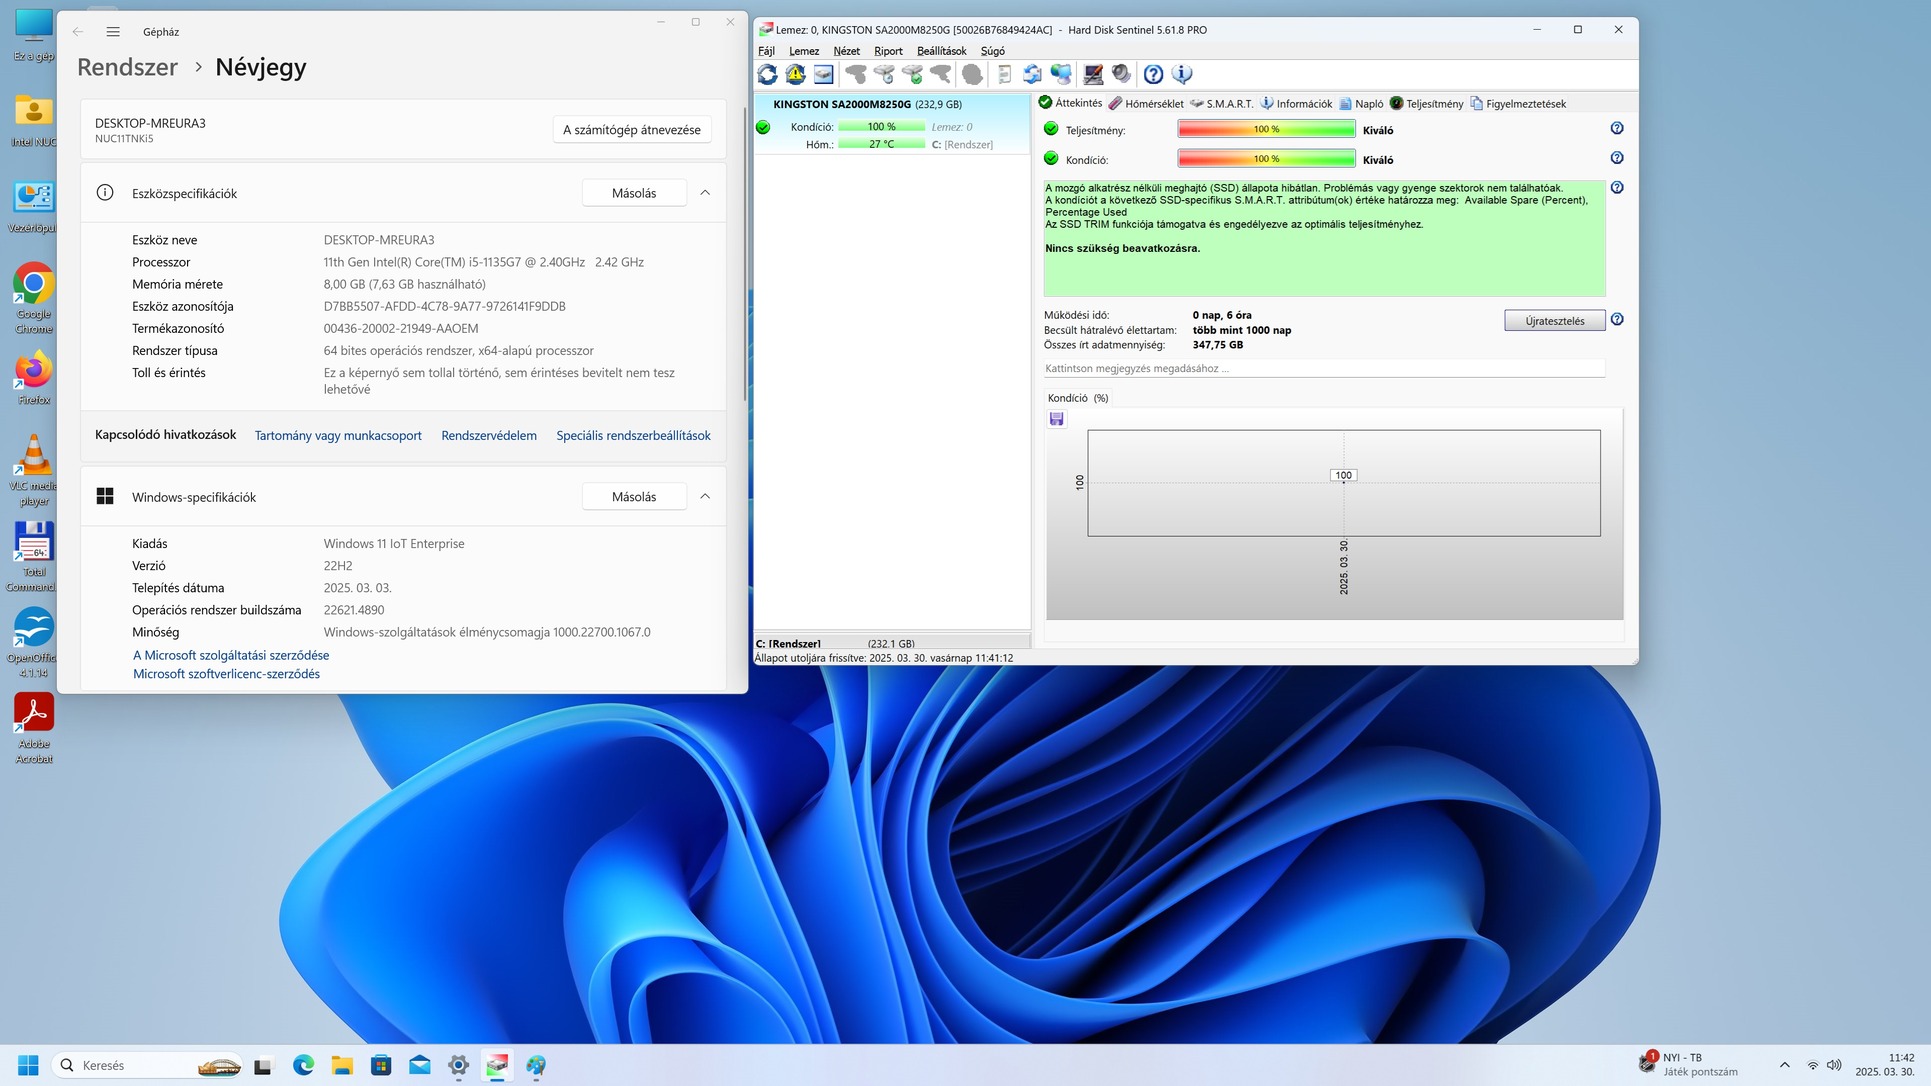This screenshot has width=1931, height=1086.
Task: Open Speciális rendszerbeállítások link
Action: tap(633, 436)
